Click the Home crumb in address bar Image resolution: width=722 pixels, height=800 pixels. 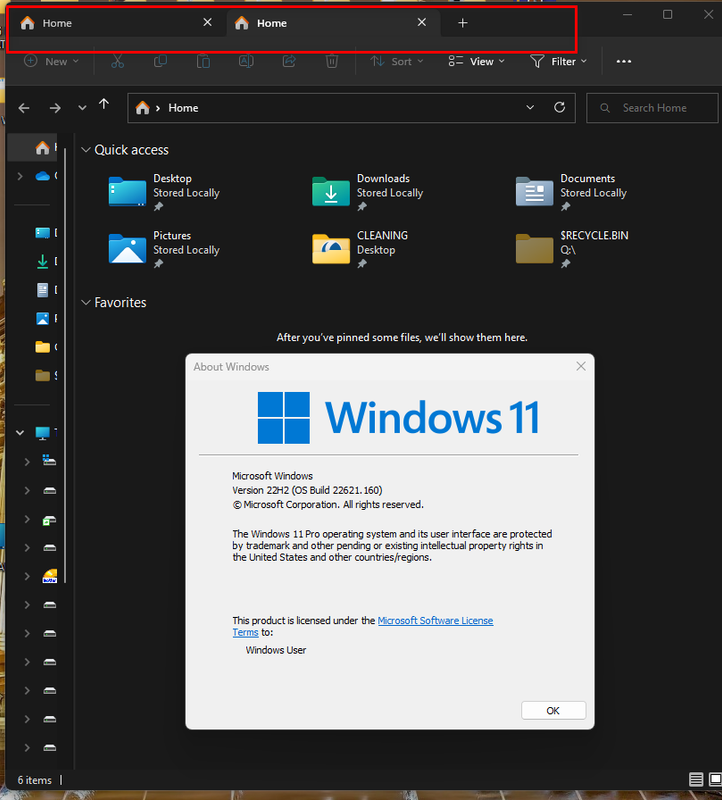(x=183, y=108)
